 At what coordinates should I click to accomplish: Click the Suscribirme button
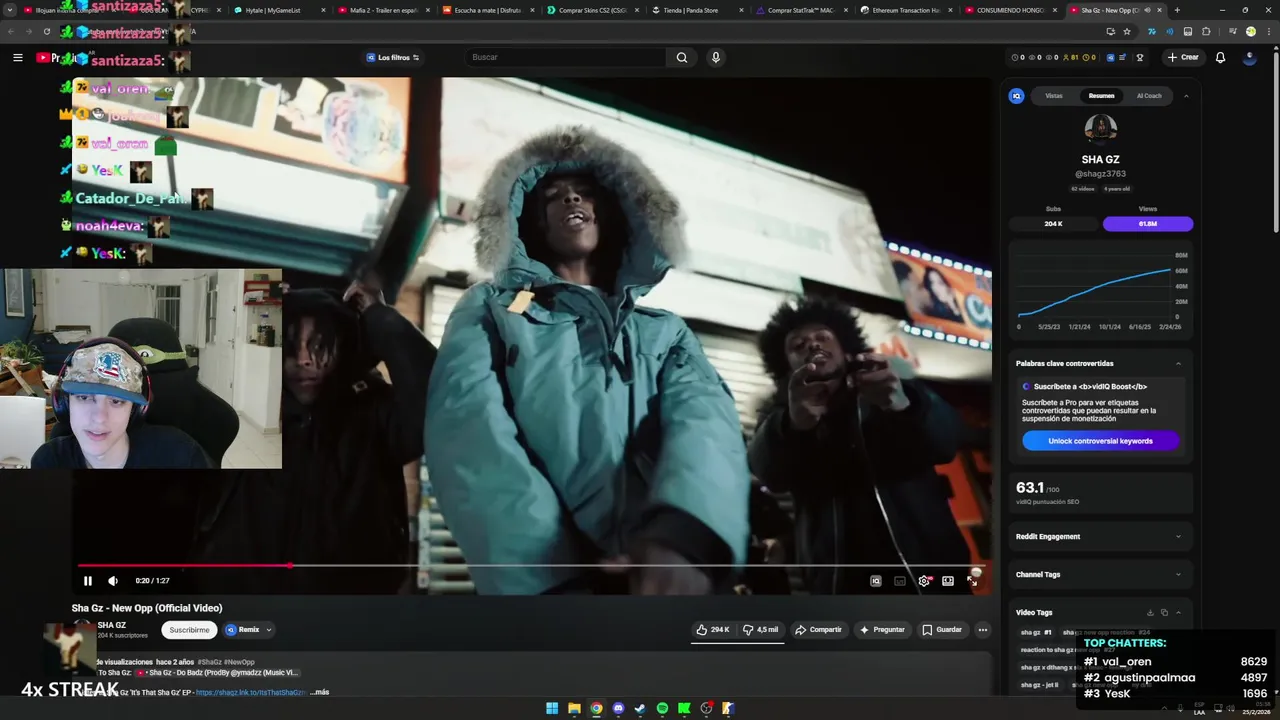tap(189, 630)
